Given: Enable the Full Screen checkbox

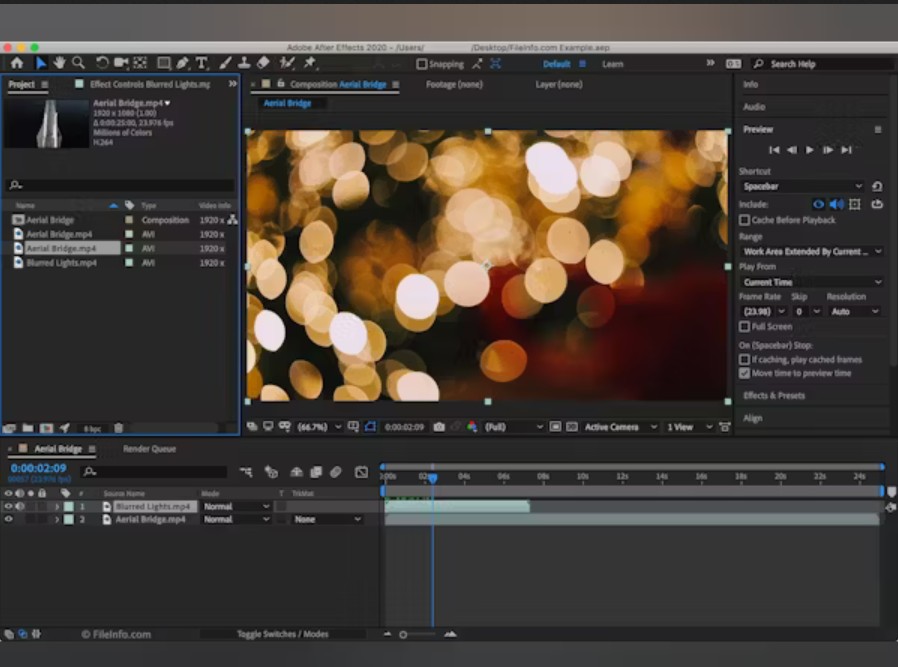Looking at the screenshot, I should [x=745, y=326].
